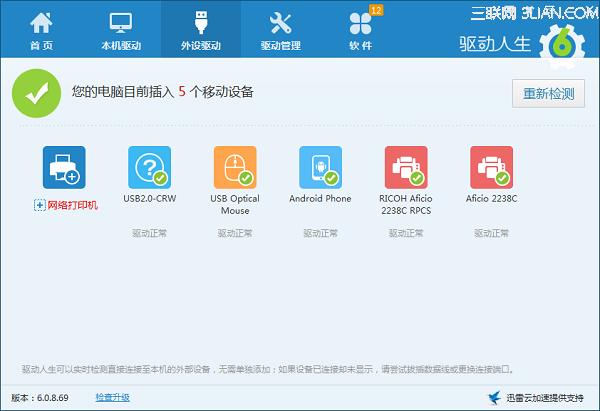Click the USB Optical Mouse label
Image resolution: width=600 pixels, height=411 pixels.
(235, 204)
